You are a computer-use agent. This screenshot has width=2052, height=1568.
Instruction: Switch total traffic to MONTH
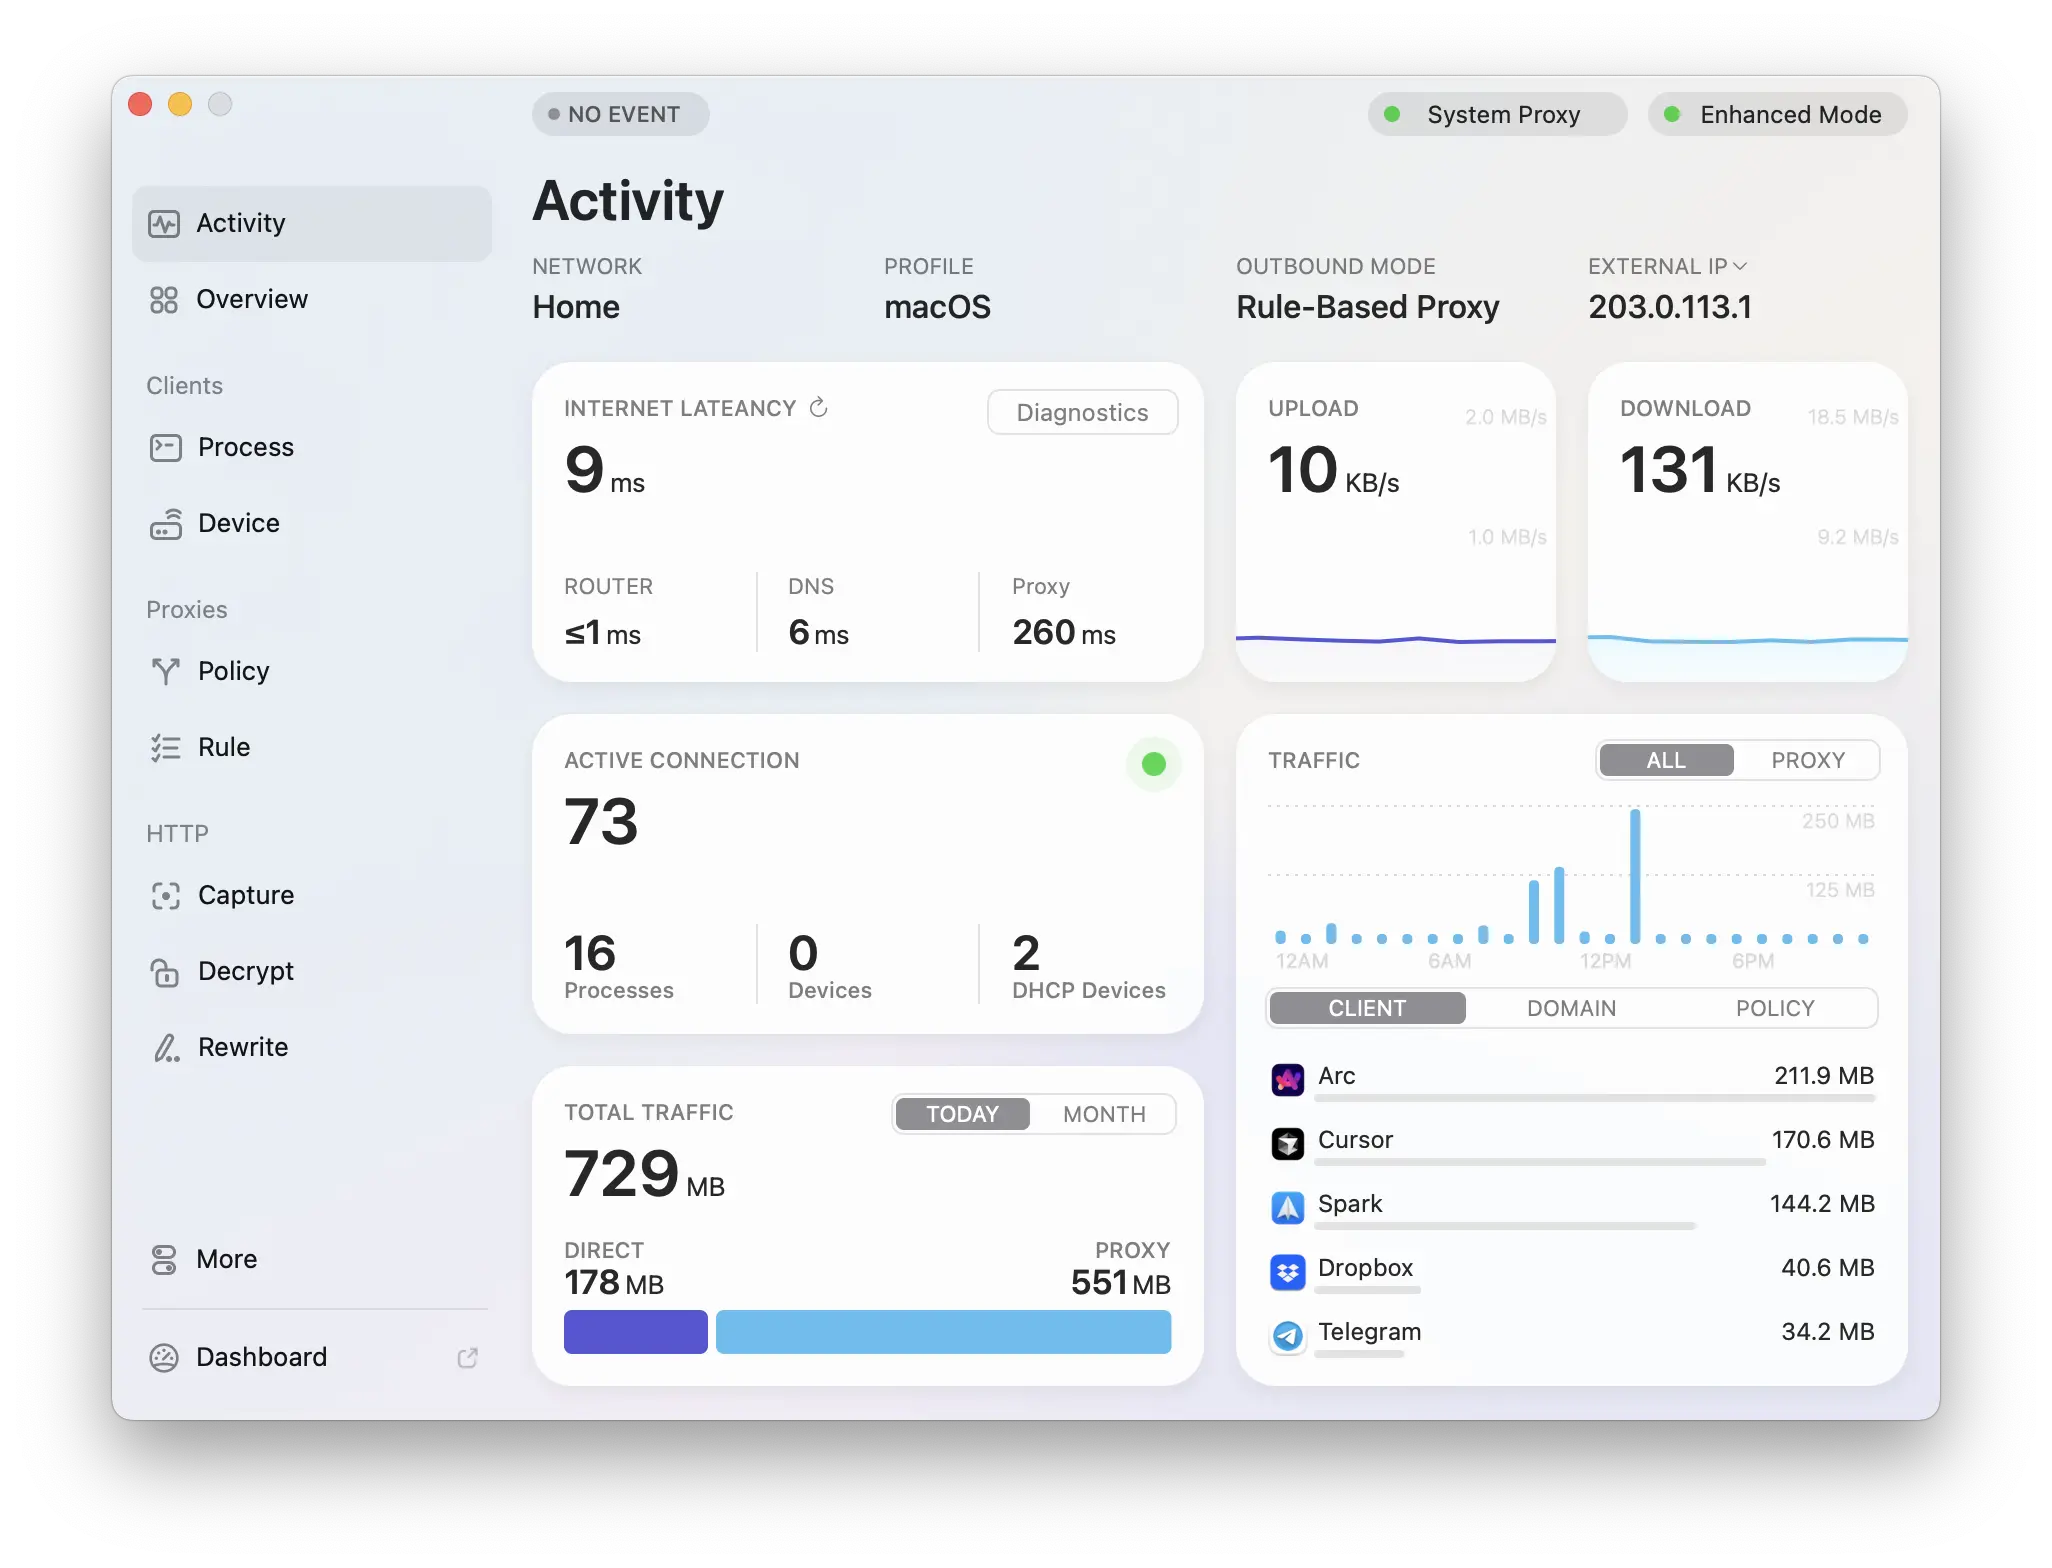click(1104, 1114)
